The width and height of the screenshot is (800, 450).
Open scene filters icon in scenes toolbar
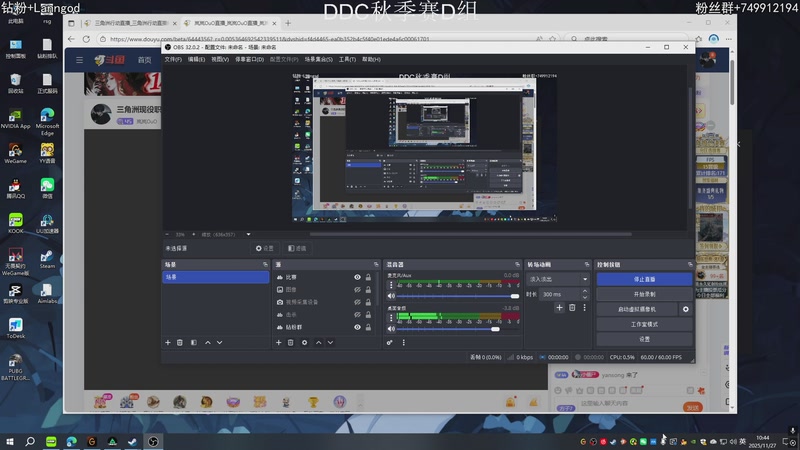193,342
